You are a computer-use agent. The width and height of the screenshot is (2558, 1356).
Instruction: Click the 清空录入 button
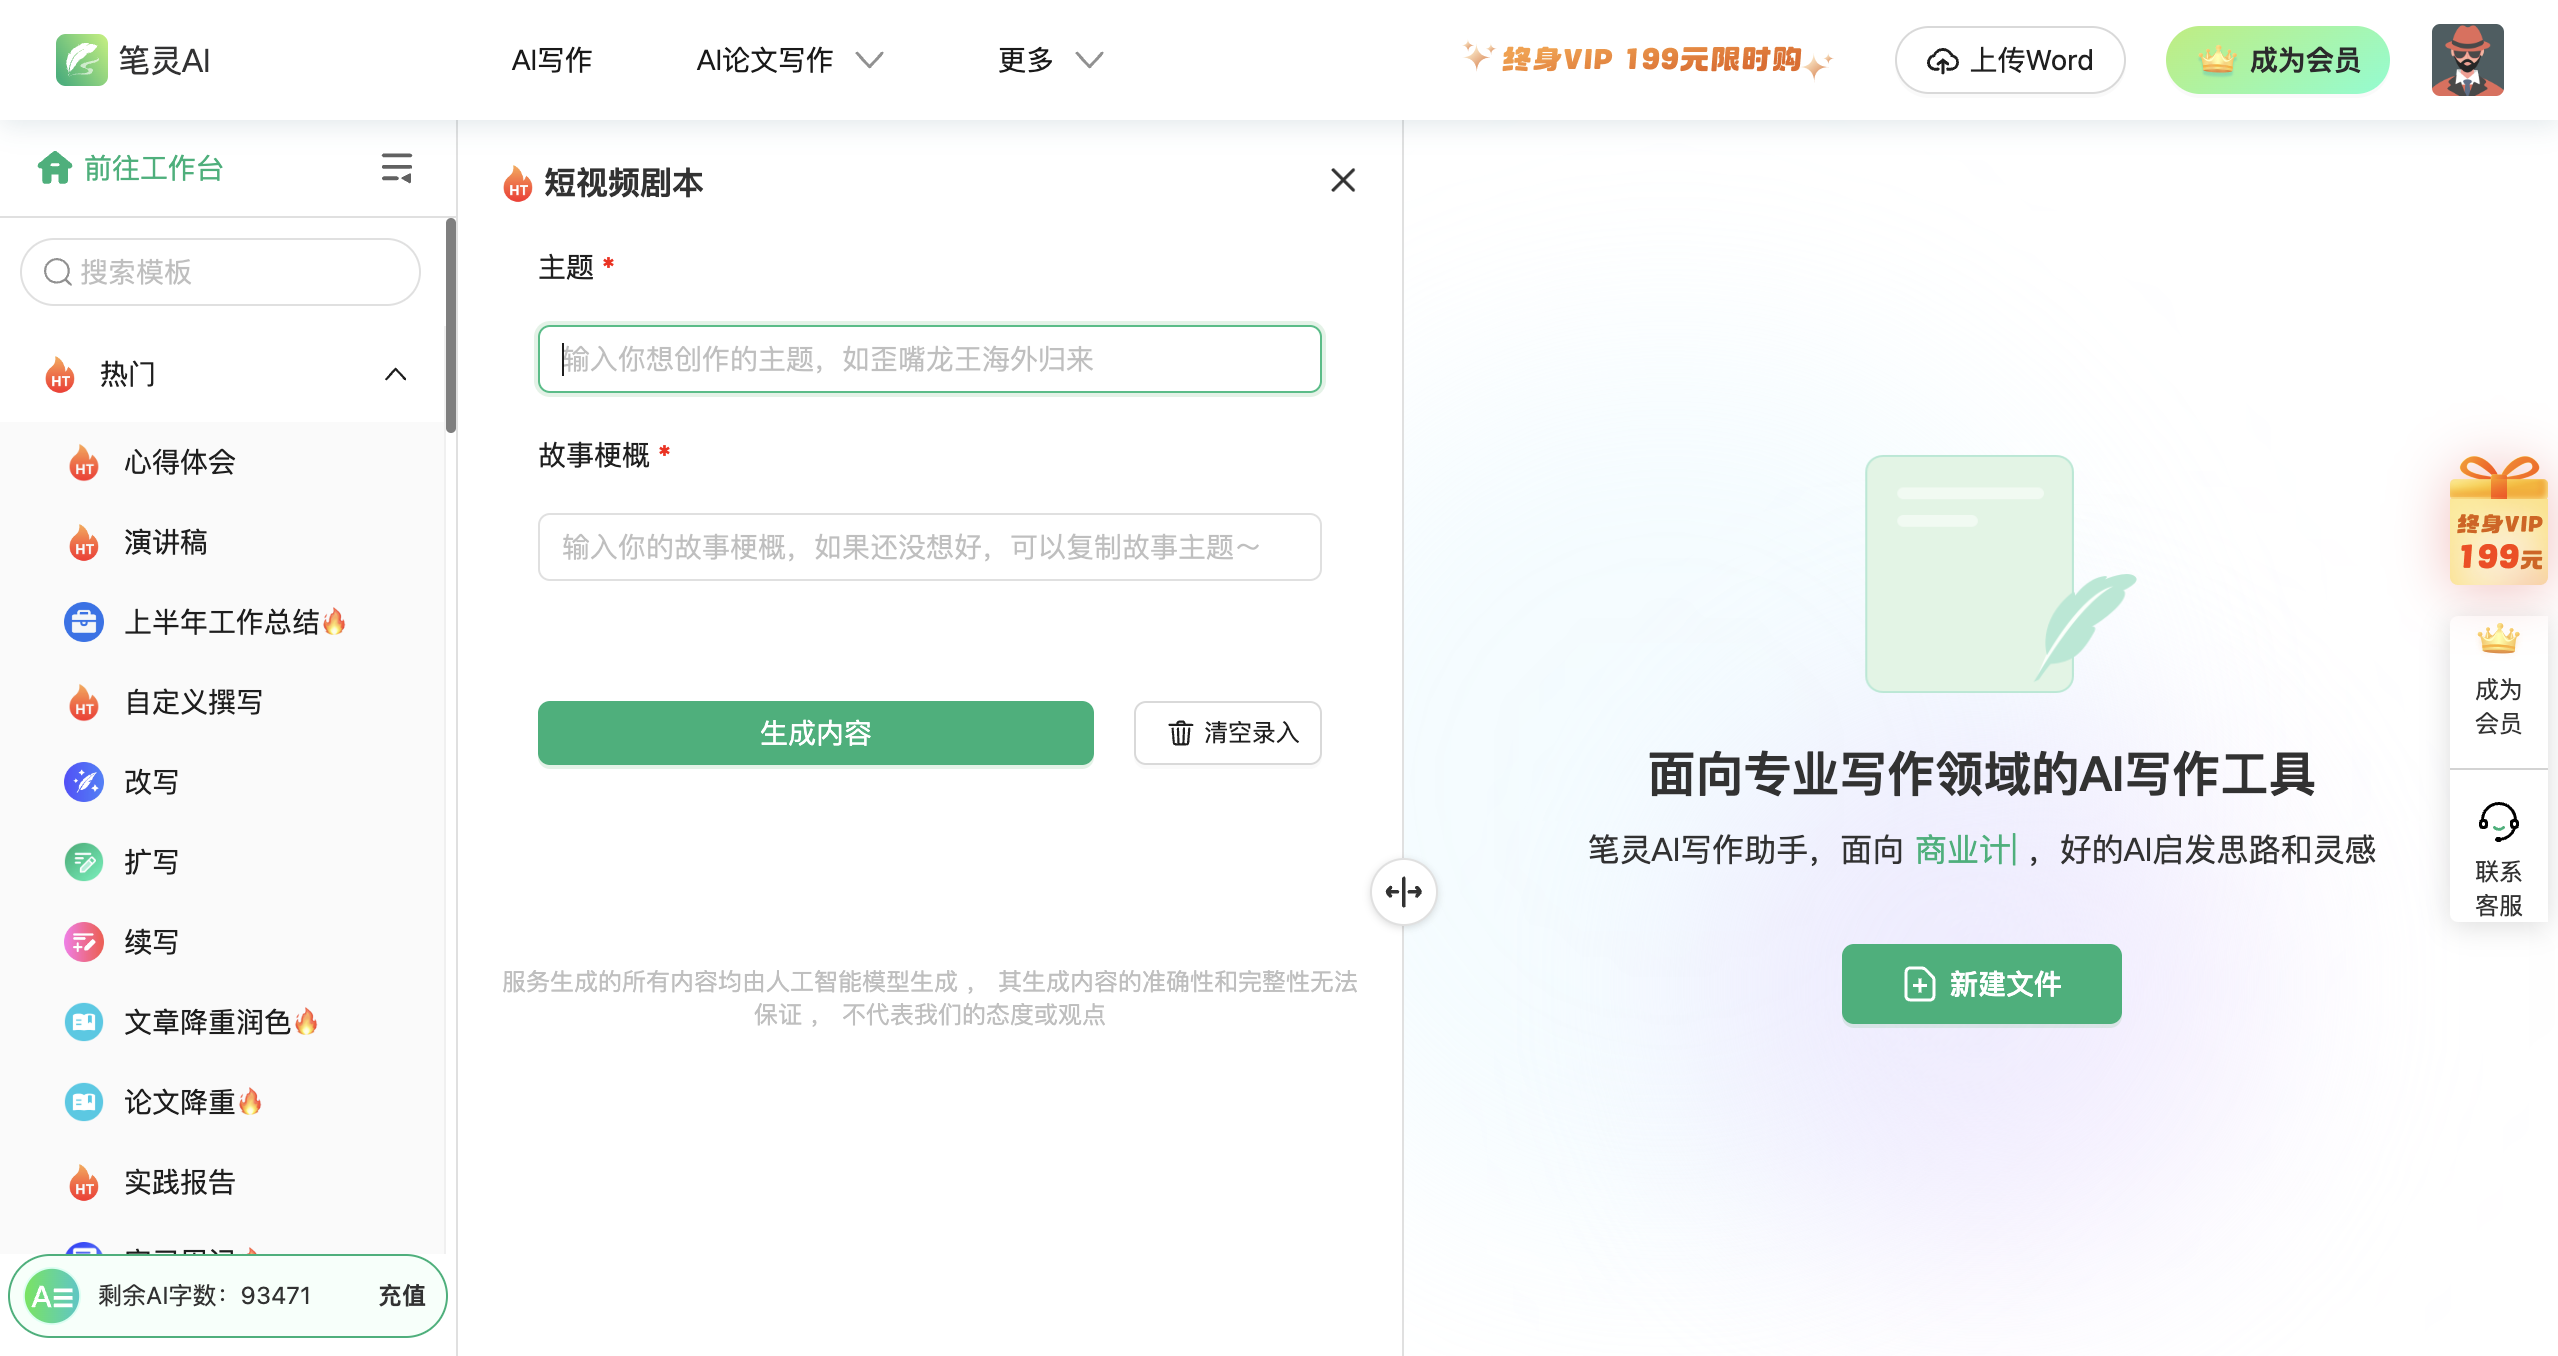coord(1227,733)
